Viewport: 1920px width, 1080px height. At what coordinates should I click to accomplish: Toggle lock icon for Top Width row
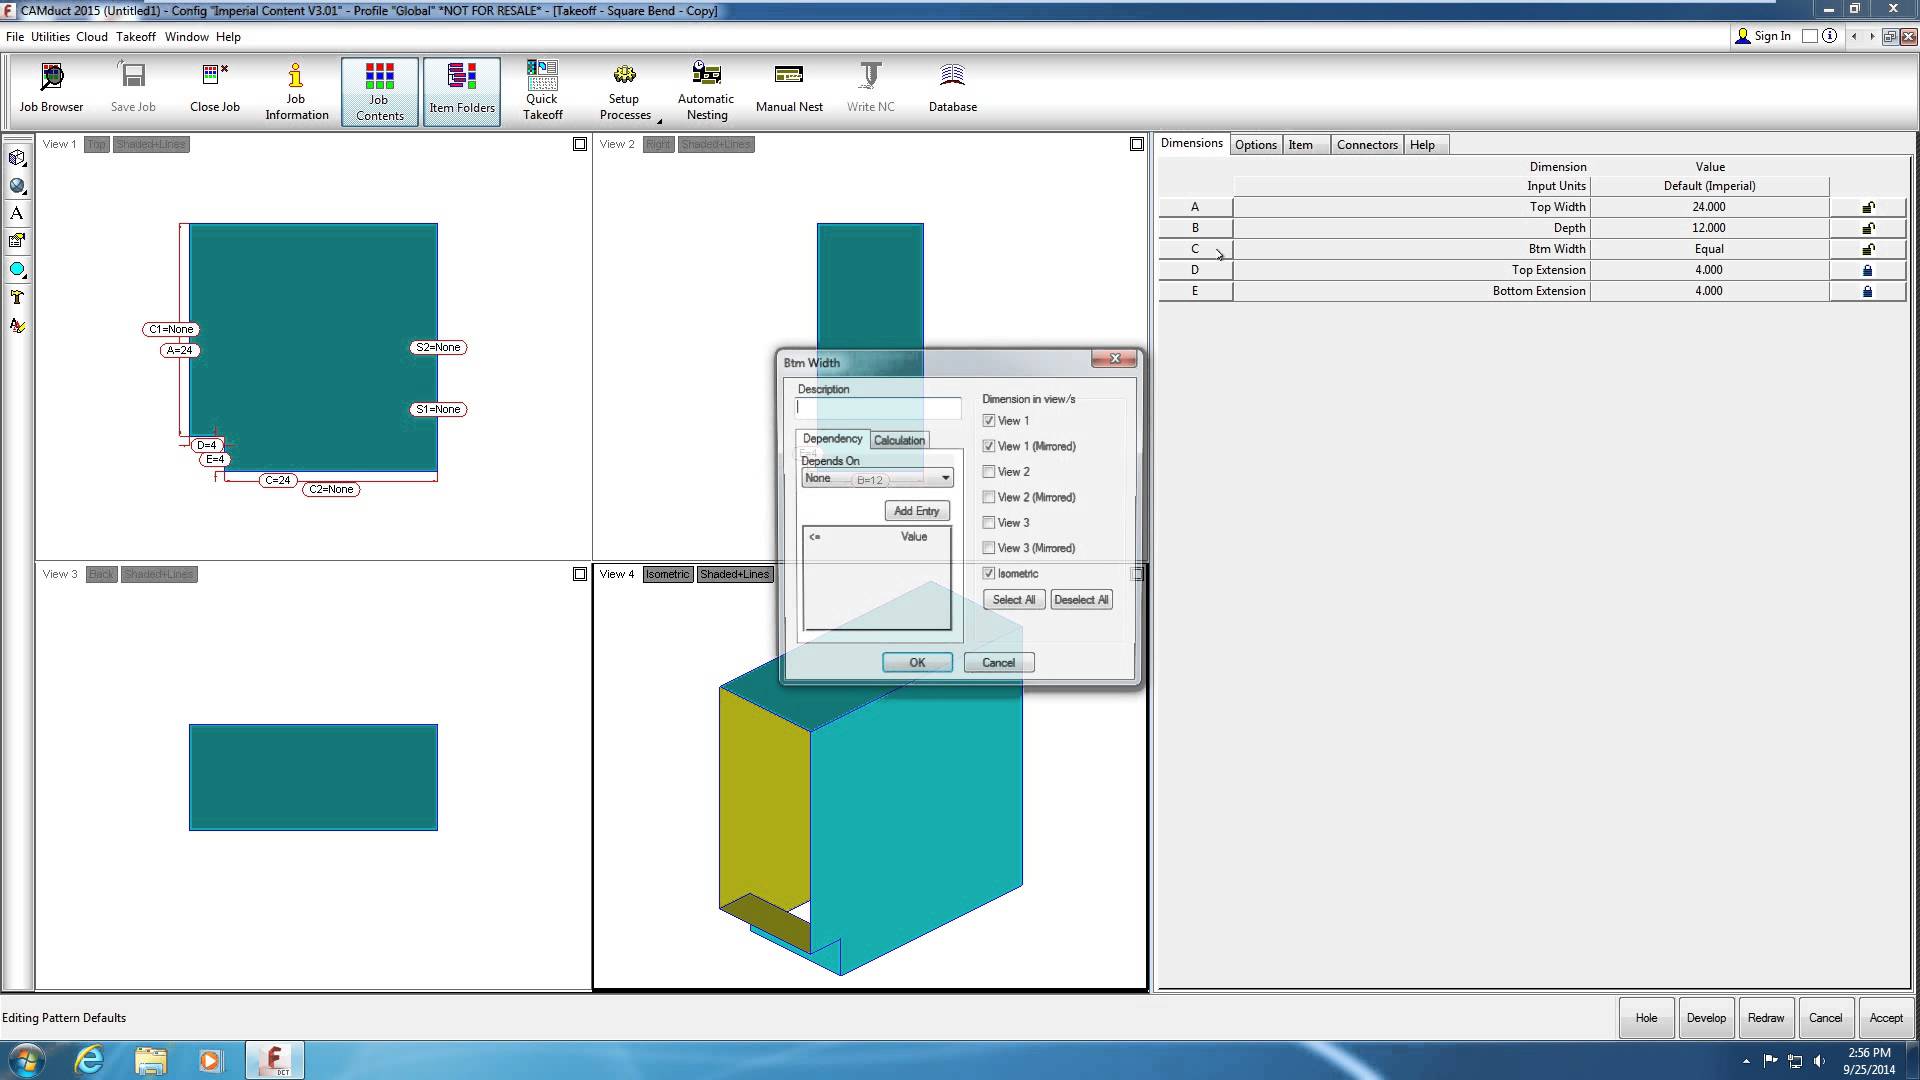tap(1867, 207)
